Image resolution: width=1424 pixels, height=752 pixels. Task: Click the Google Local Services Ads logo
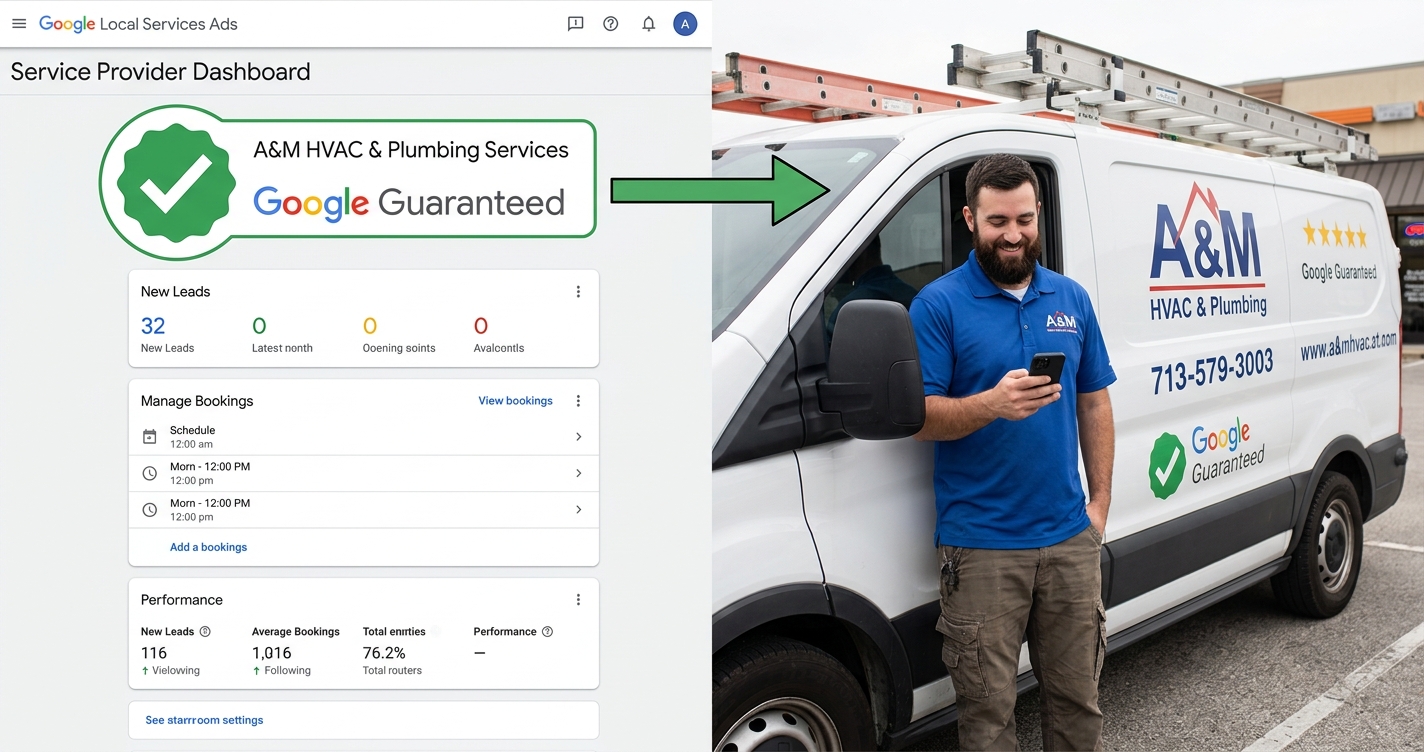(x=138, y=24)
